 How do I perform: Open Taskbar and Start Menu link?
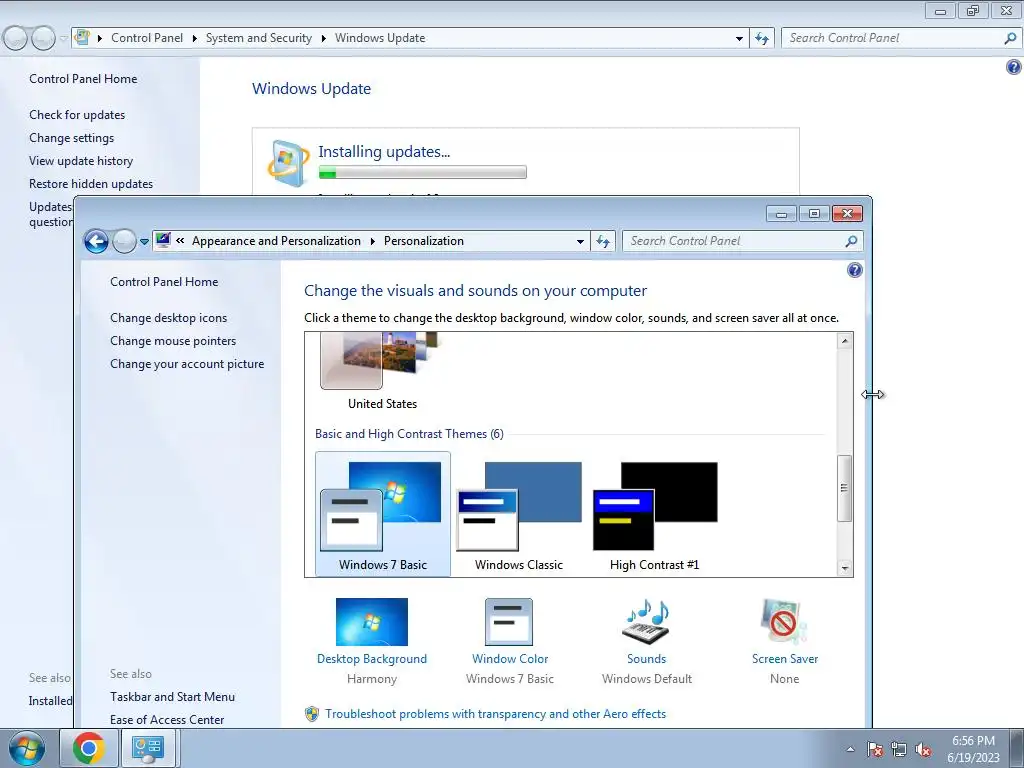pos(172,697)
